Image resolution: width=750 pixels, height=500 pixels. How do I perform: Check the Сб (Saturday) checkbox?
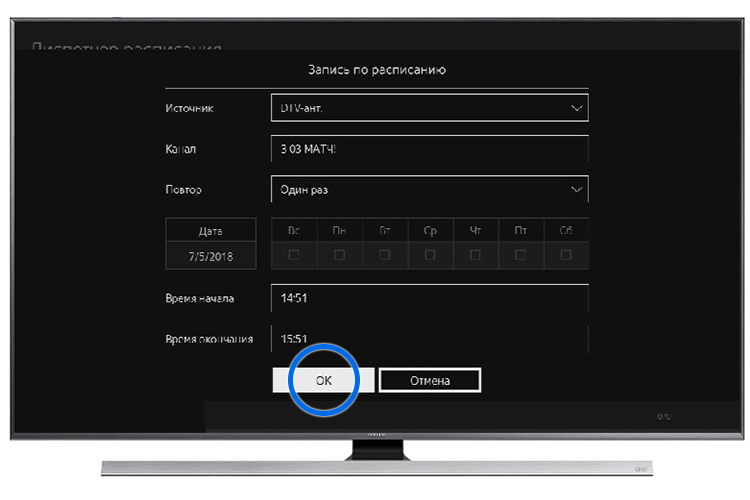tap(566, 255)
